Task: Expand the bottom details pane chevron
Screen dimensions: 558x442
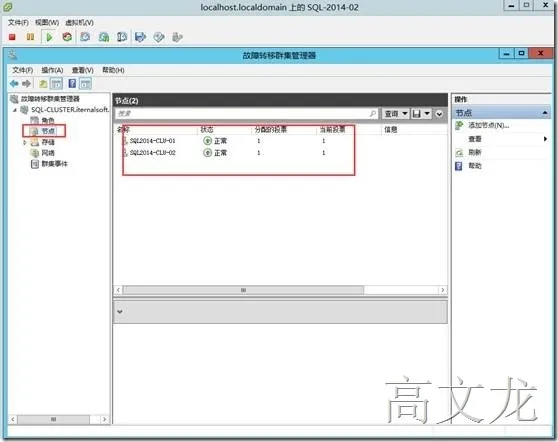Action: (120, 312)
